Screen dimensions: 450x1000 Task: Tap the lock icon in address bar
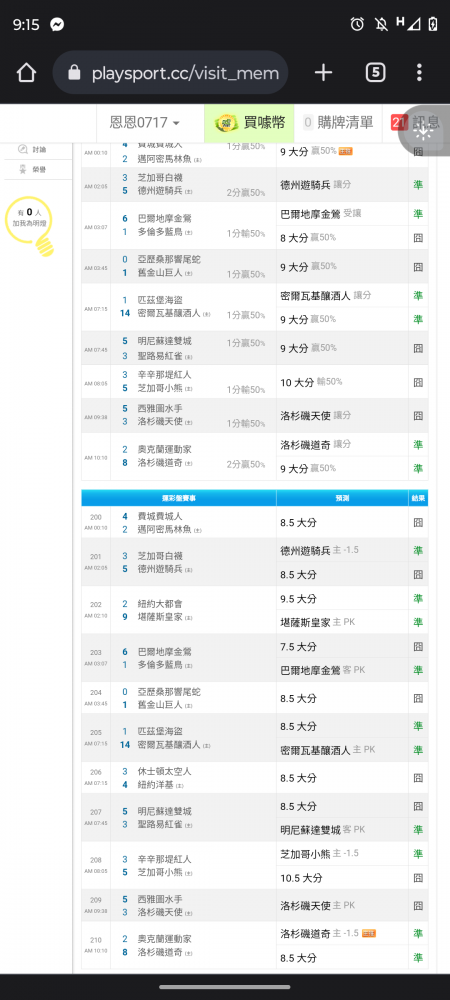tap(75, 73)
